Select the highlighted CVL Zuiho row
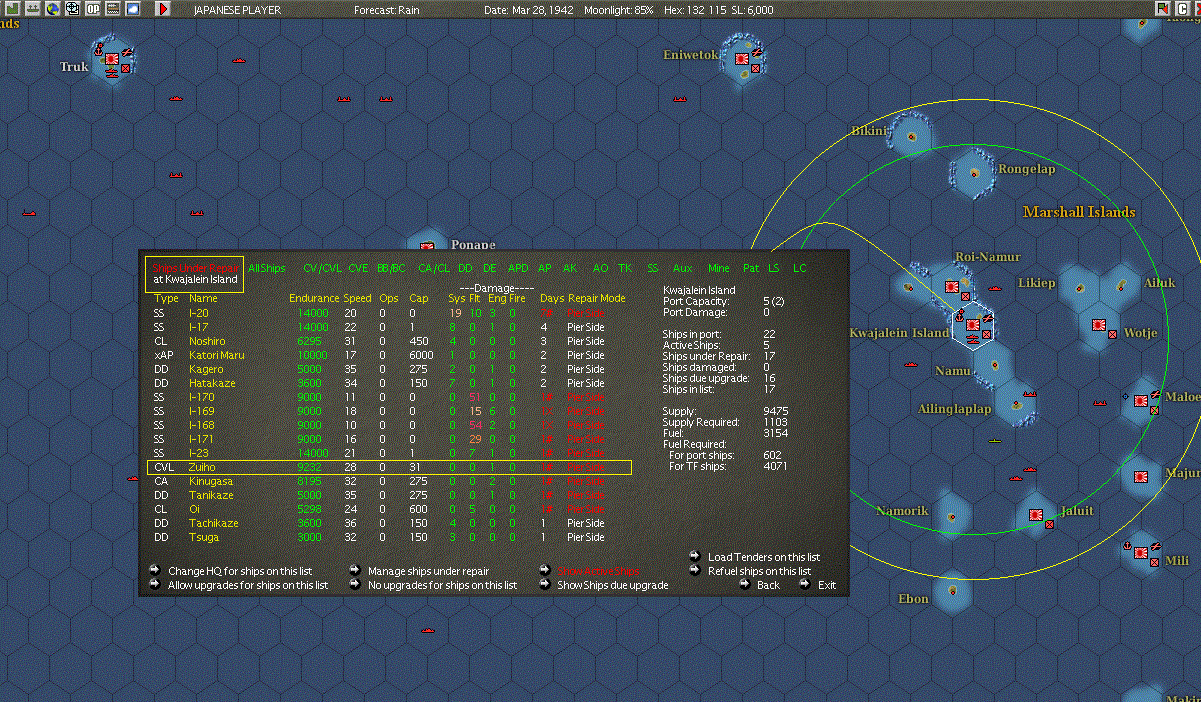The image size is (1201, 702). pyautogui.click(x=390, y=467)
